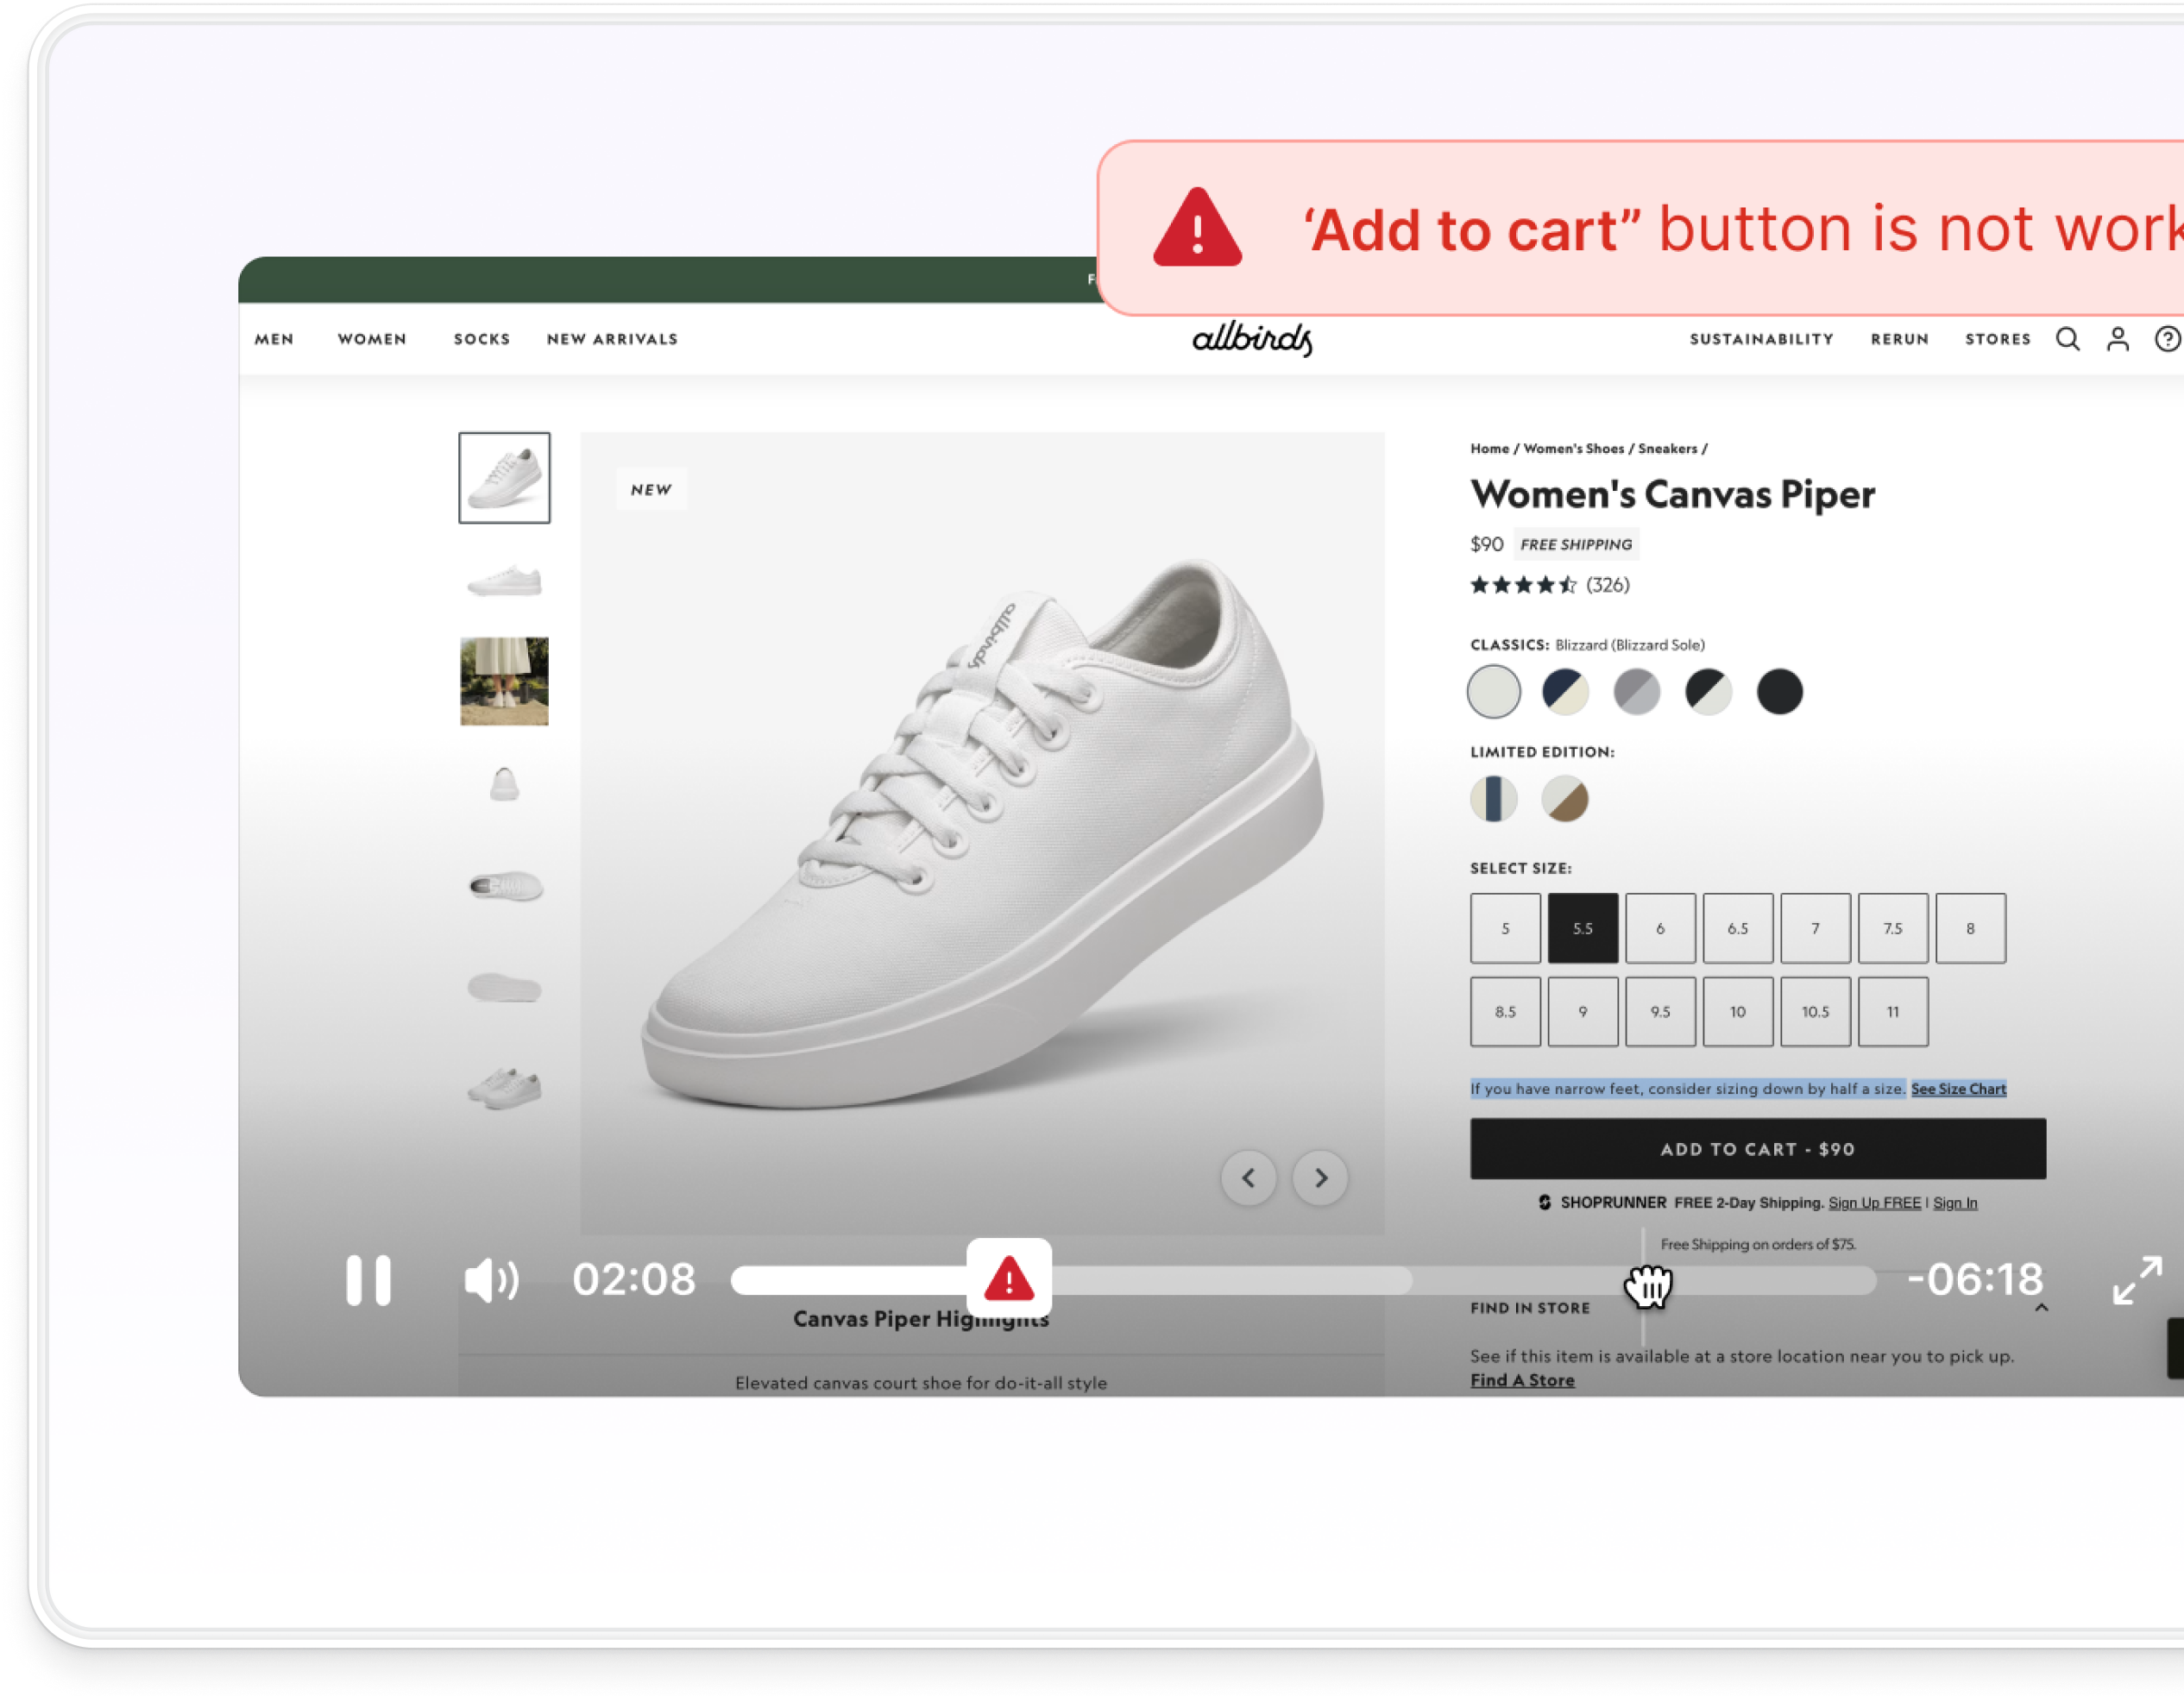Select size 7.5
This screenshot has width=2184, height=1696.
1893,929
